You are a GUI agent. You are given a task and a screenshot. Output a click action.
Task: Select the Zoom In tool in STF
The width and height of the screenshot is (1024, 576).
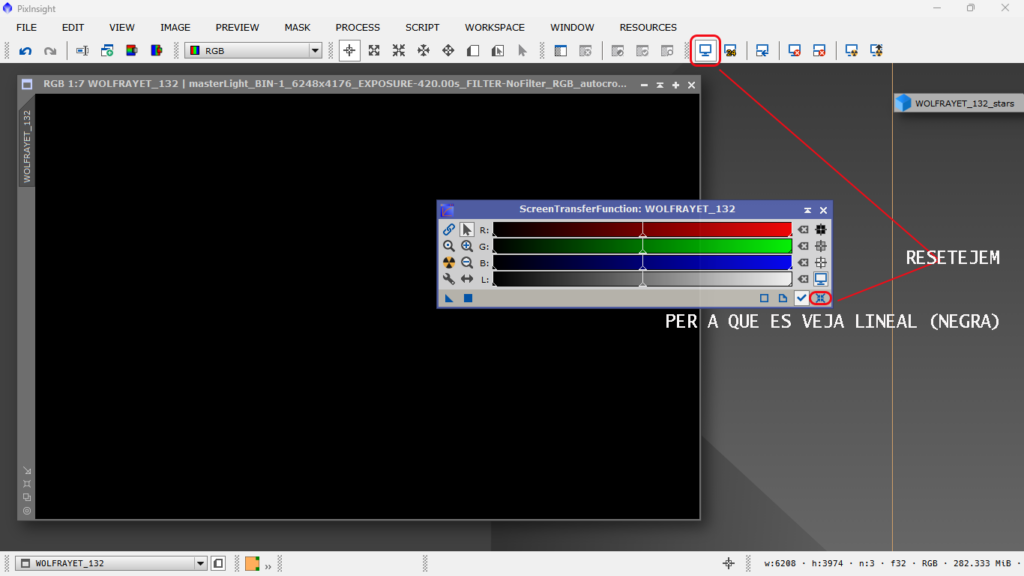point(466,246)
